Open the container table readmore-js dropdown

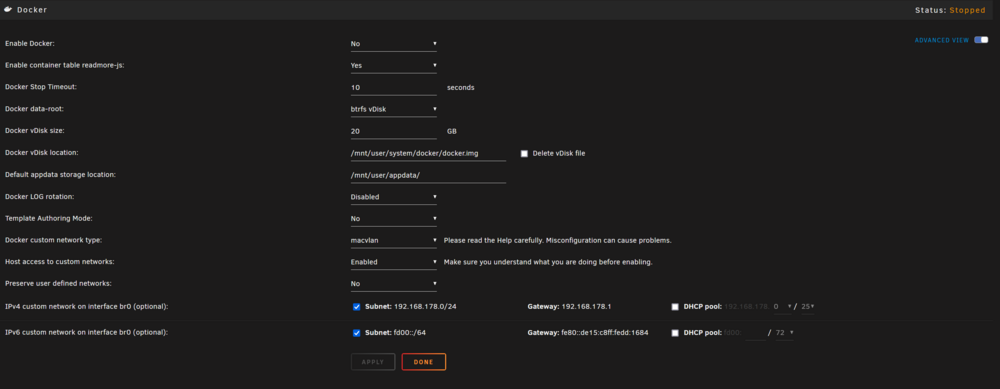click(393, 65)
